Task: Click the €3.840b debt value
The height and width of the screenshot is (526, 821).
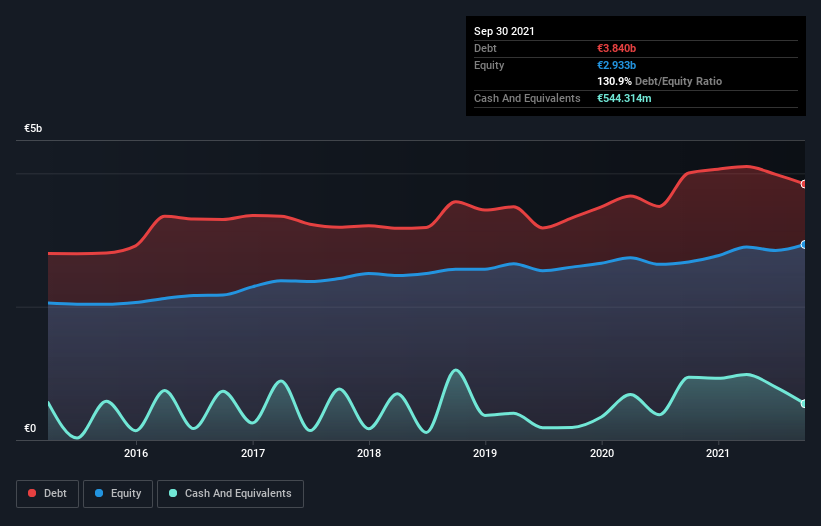Action: (x=616, y=48)
